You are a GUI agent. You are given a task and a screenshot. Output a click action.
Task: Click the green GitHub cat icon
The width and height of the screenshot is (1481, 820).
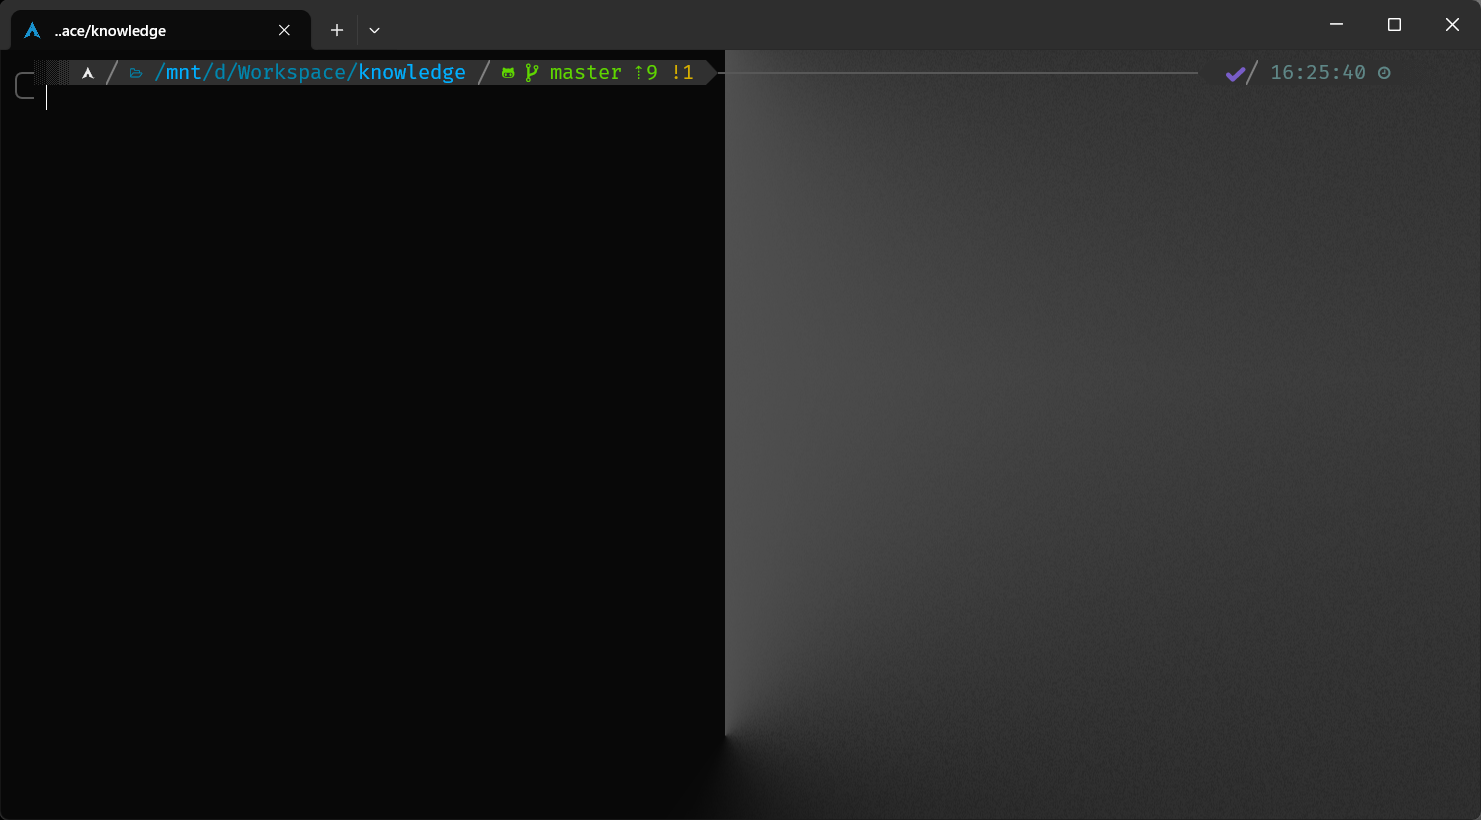click(x=508, y=73)
